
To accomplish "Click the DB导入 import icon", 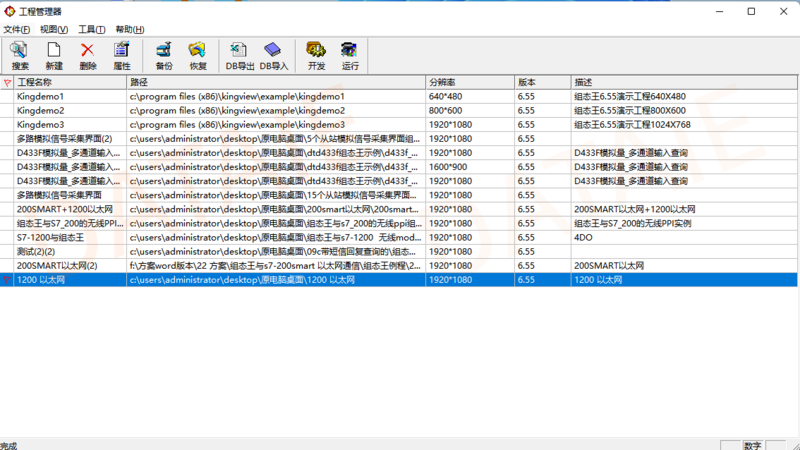I will tap(273, 56).
